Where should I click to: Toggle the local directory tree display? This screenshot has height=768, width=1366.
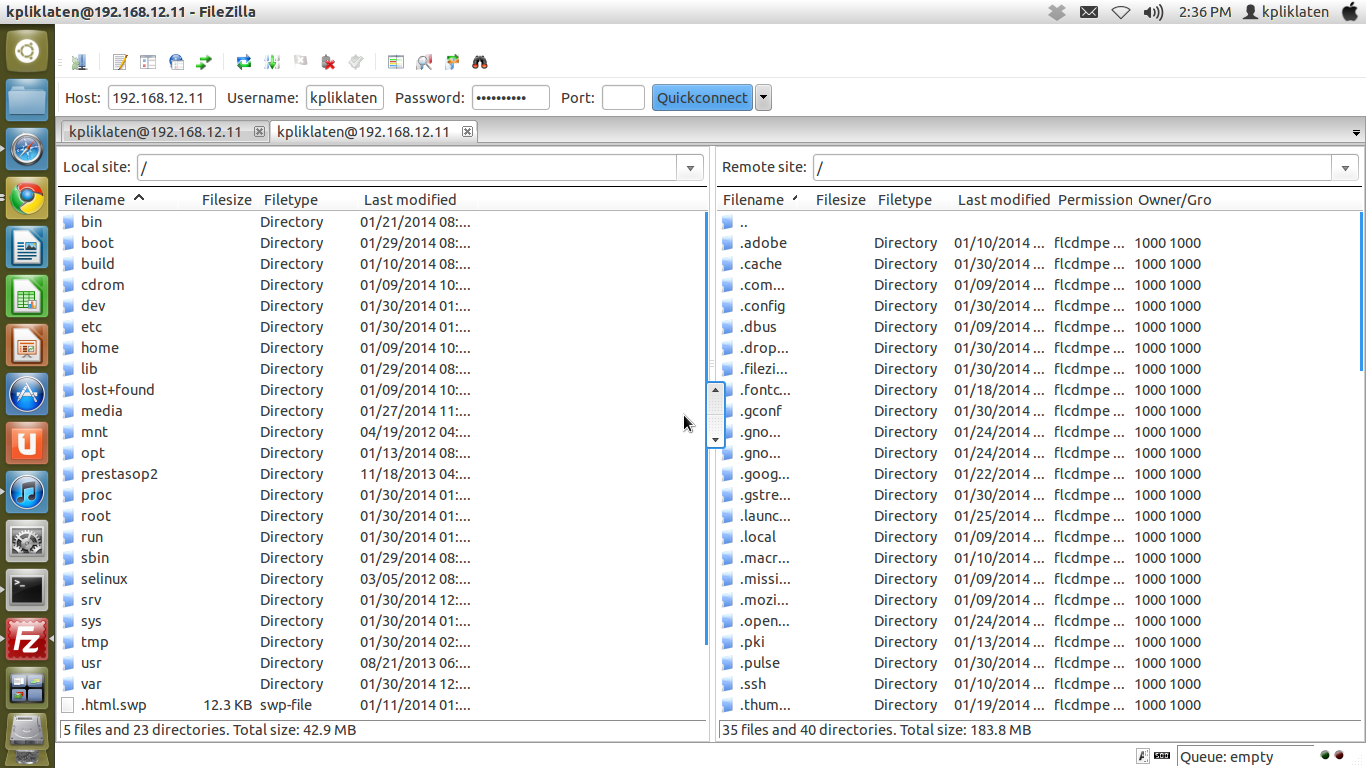pos(148,62)
